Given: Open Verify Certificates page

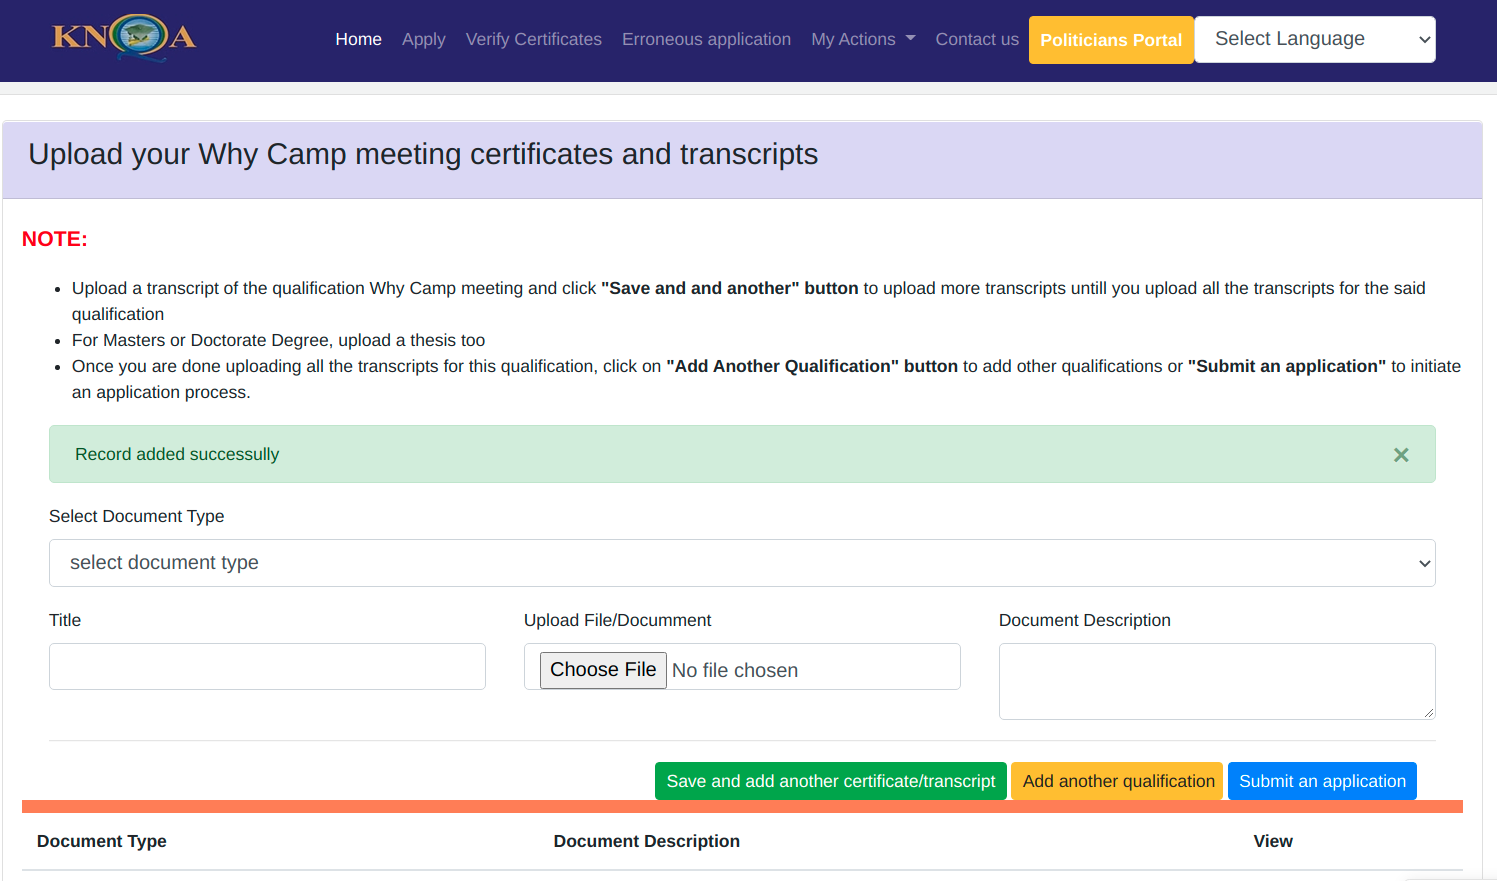Looking at the screenshot, I should (x=534, y=39).
